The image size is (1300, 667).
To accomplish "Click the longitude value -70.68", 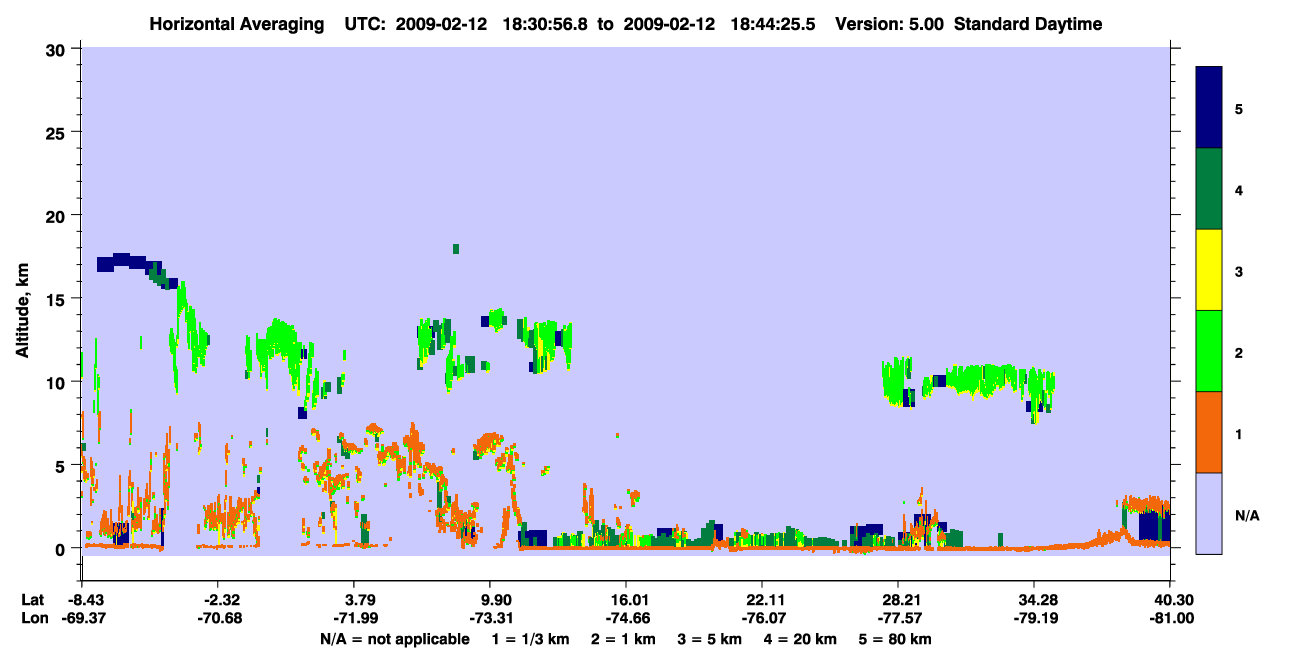I will (218, 618).
